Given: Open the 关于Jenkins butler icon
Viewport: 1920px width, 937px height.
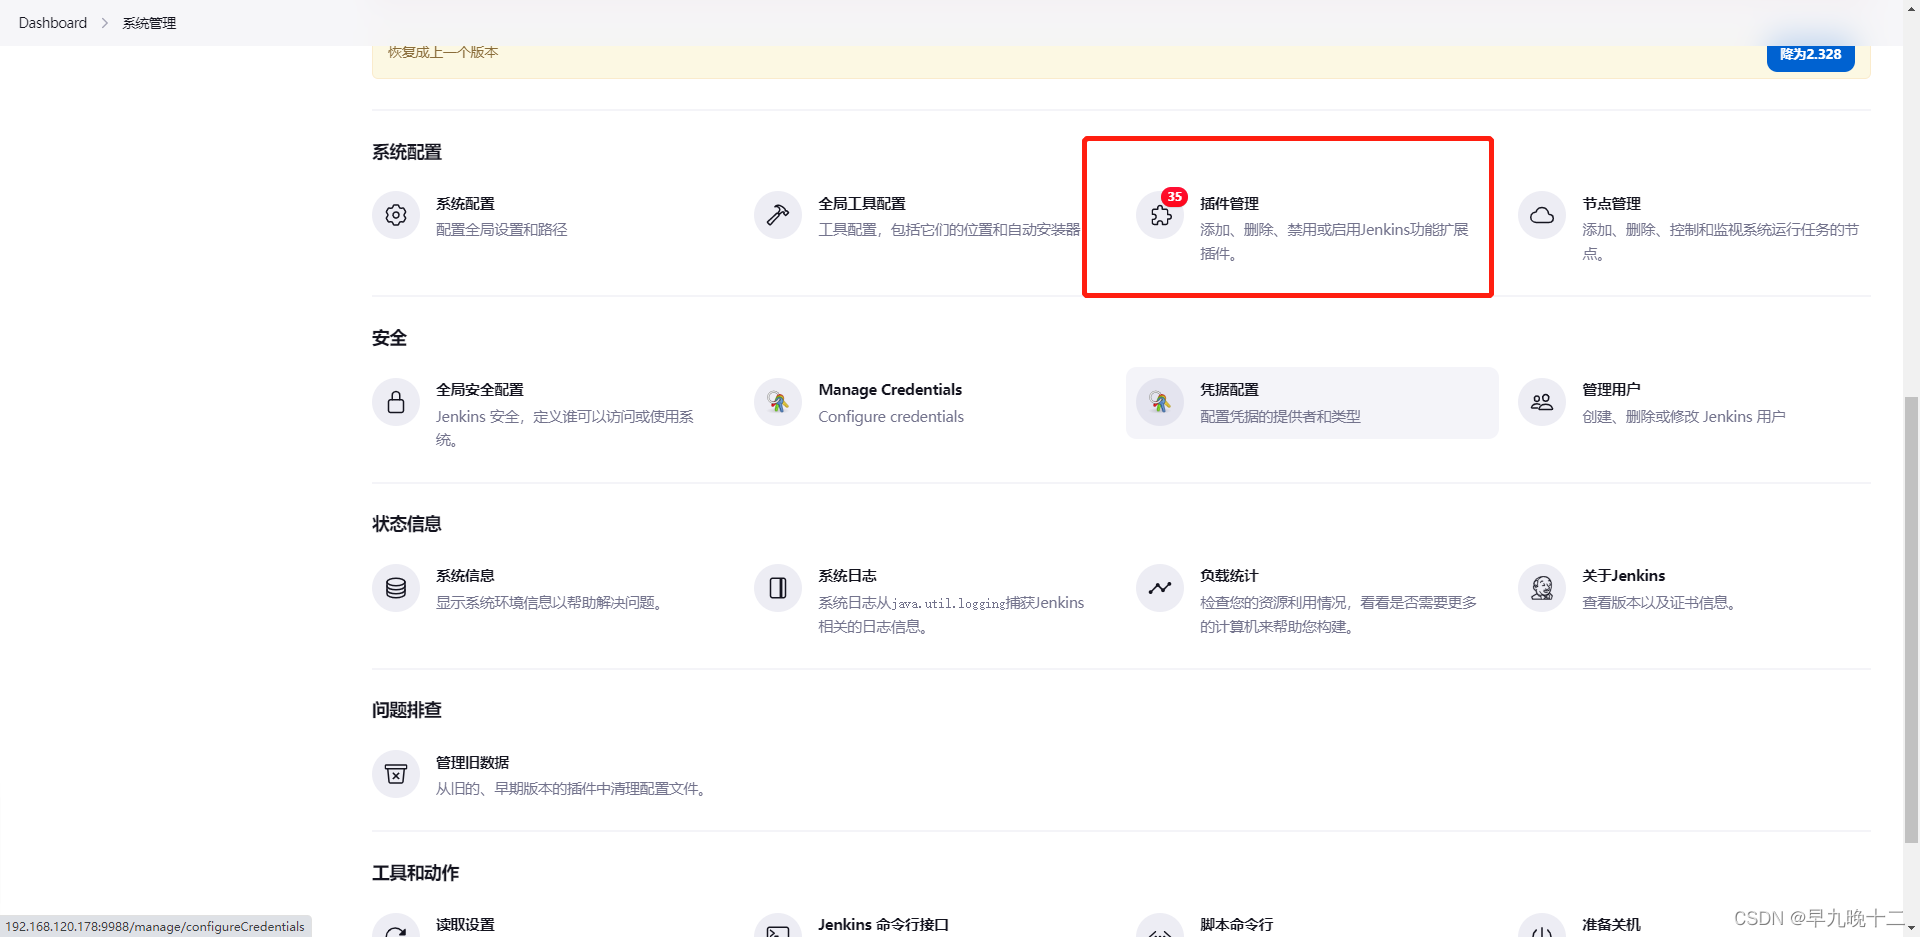Looking at the screenshot, I should [1542, 588].
